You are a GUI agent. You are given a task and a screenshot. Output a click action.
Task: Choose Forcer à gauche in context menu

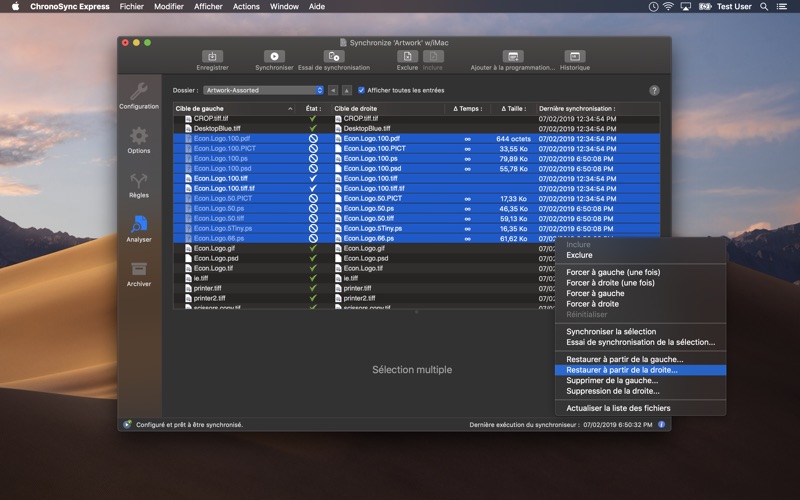[x=640, y=293]
